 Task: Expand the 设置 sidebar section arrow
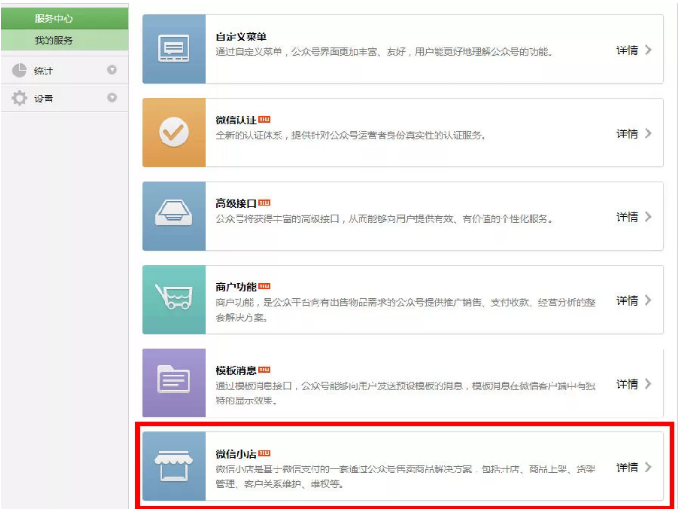point(112,97)
